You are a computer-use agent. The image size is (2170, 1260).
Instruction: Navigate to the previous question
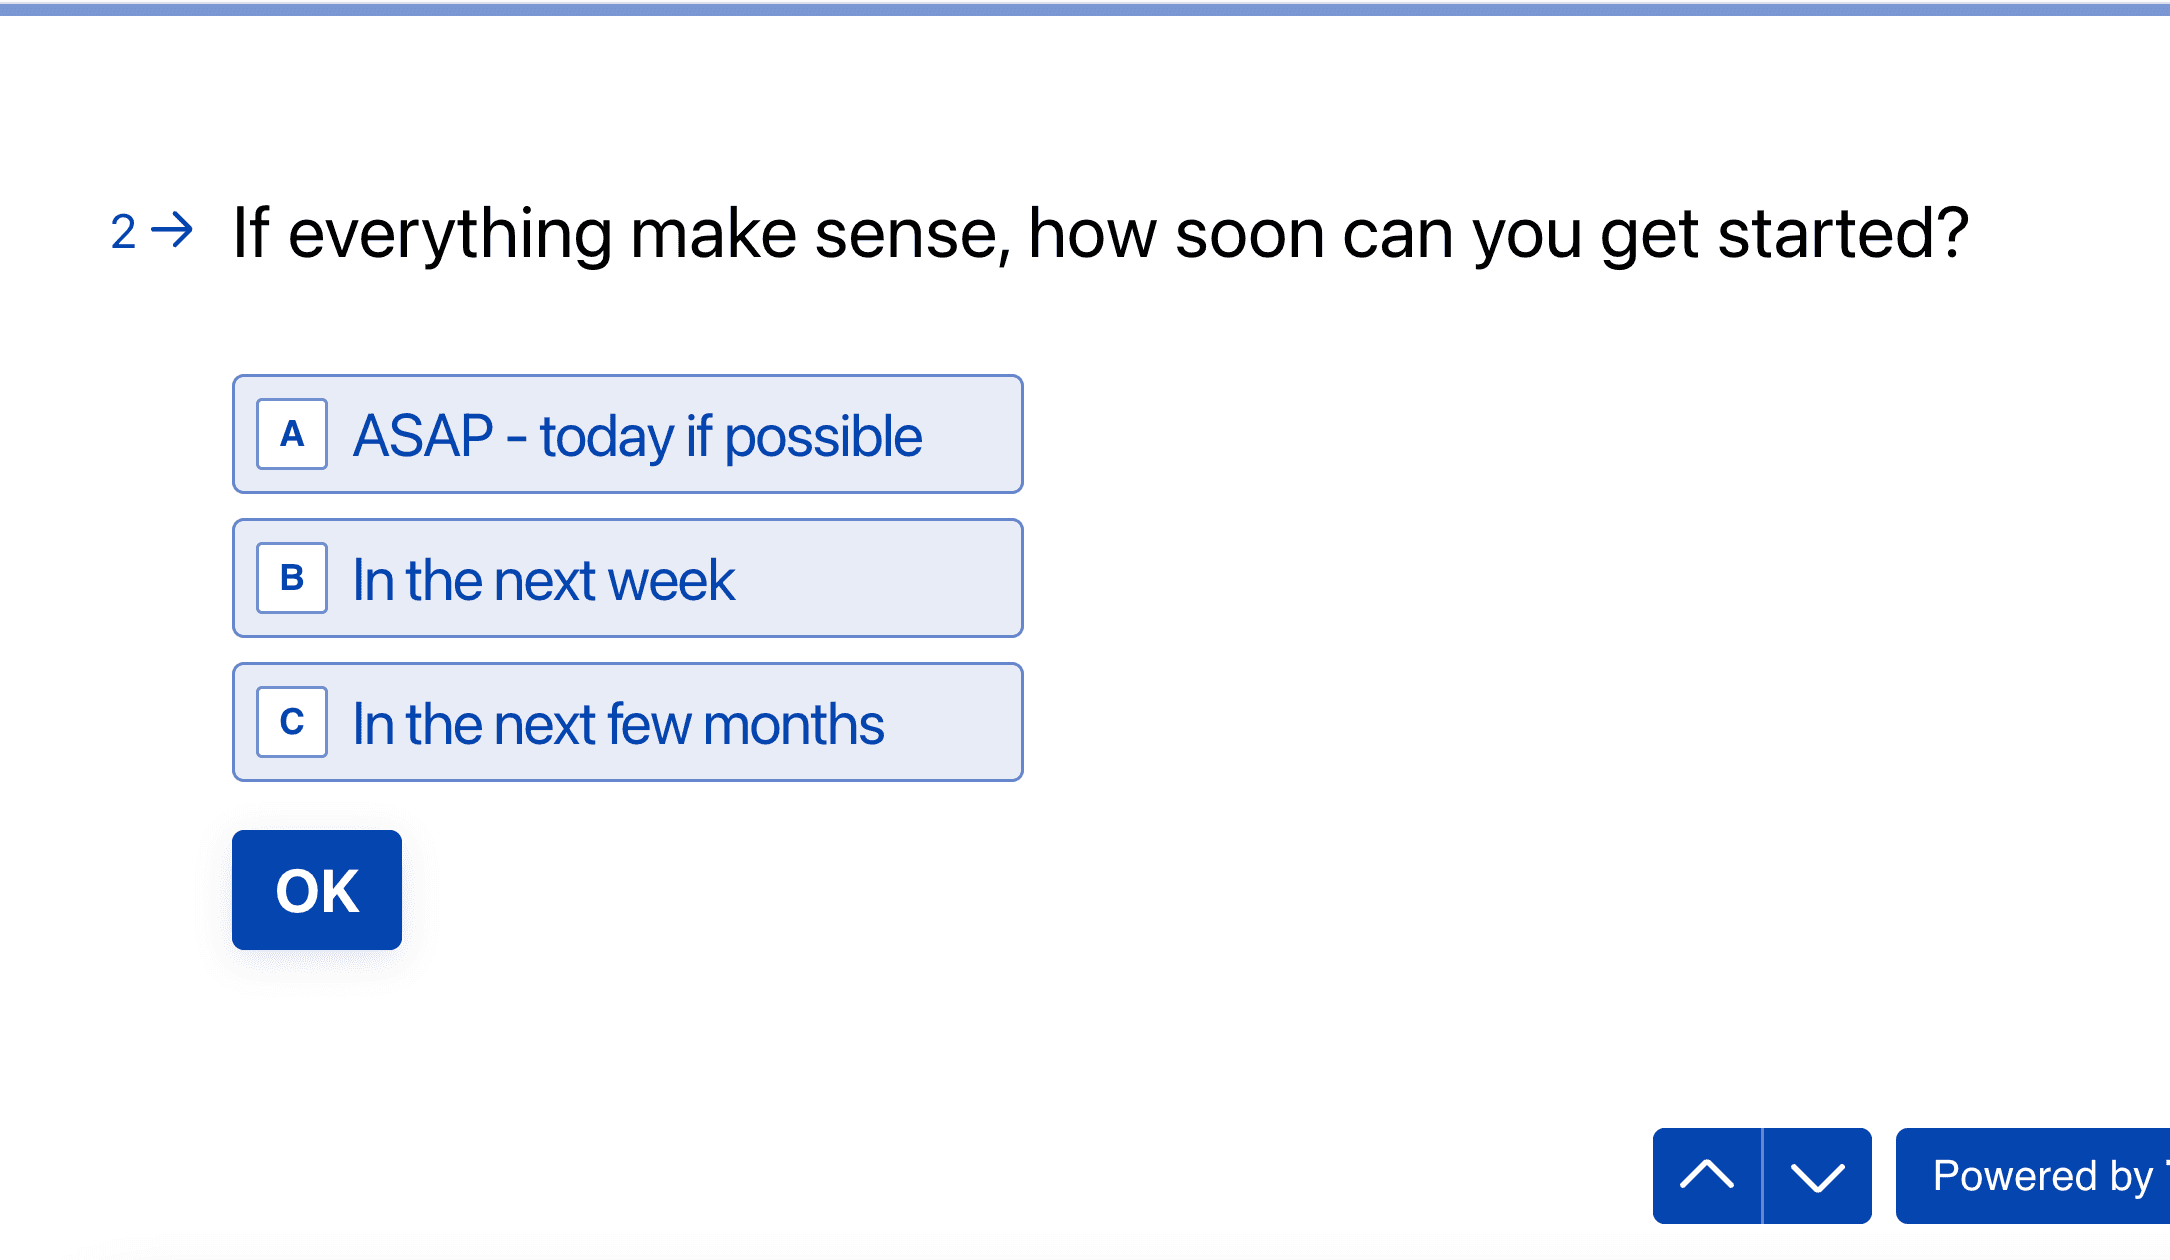point(1709,1176)
